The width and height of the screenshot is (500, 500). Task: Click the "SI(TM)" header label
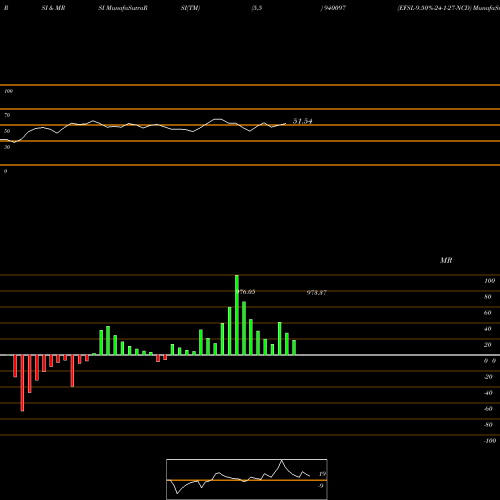pyautogui.click(x=190, y=8)
